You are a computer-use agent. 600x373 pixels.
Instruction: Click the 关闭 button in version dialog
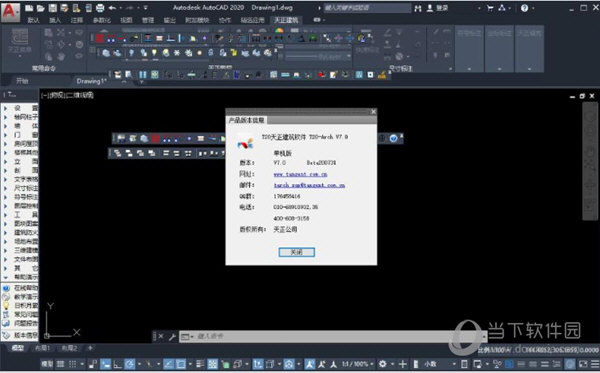tap(297, 252)
